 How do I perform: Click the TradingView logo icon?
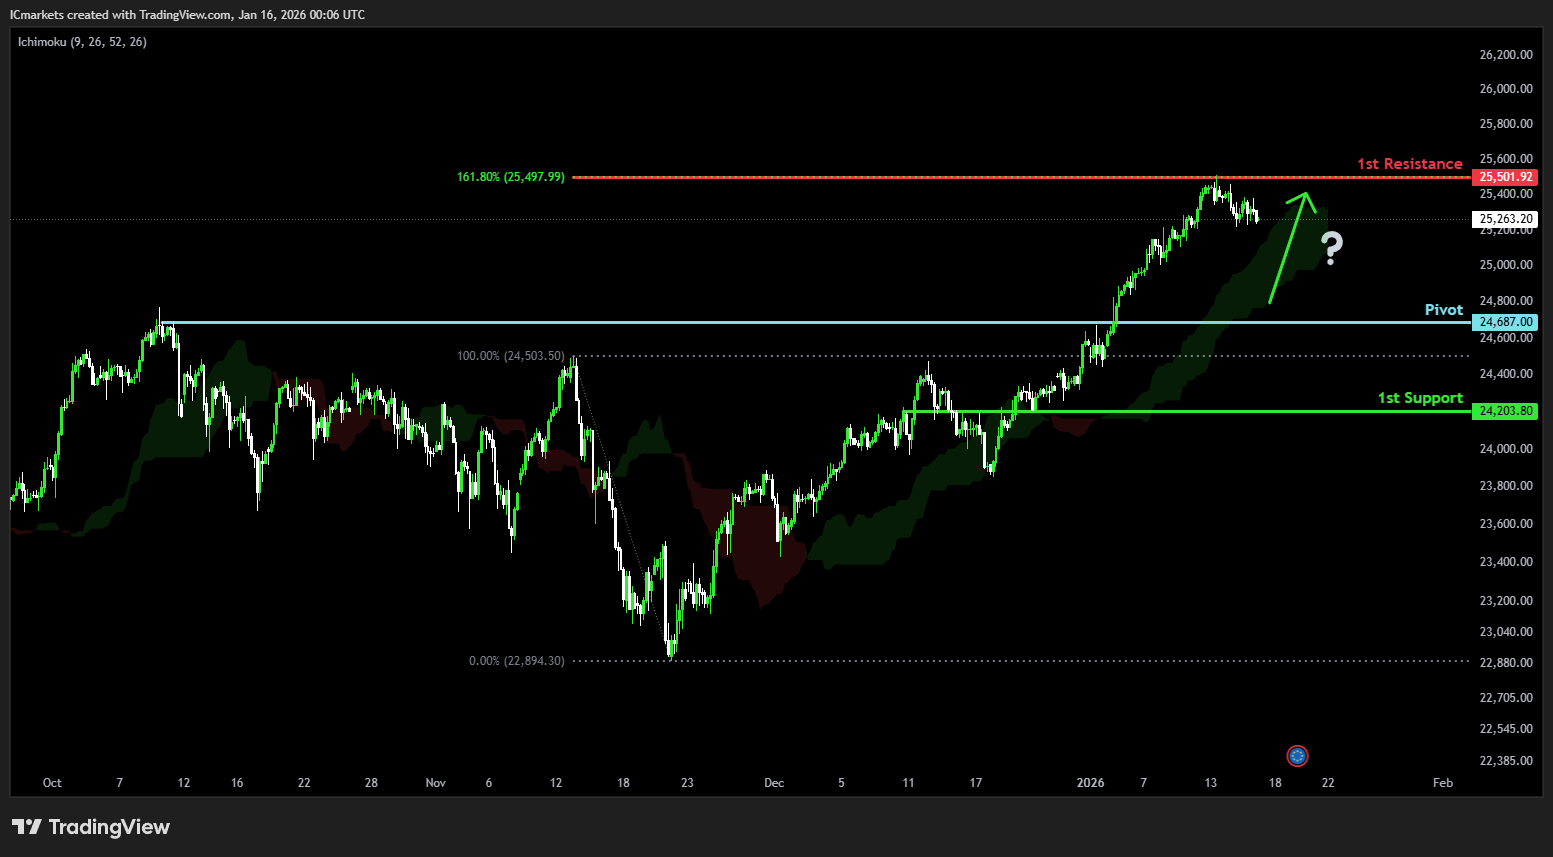point(27,827)
